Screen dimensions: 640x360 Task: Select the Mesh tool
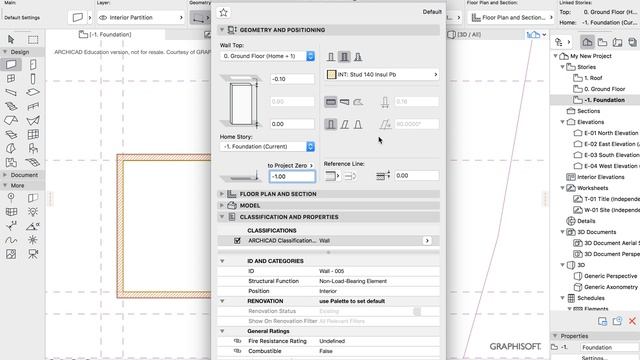click(x=33, y=162)
